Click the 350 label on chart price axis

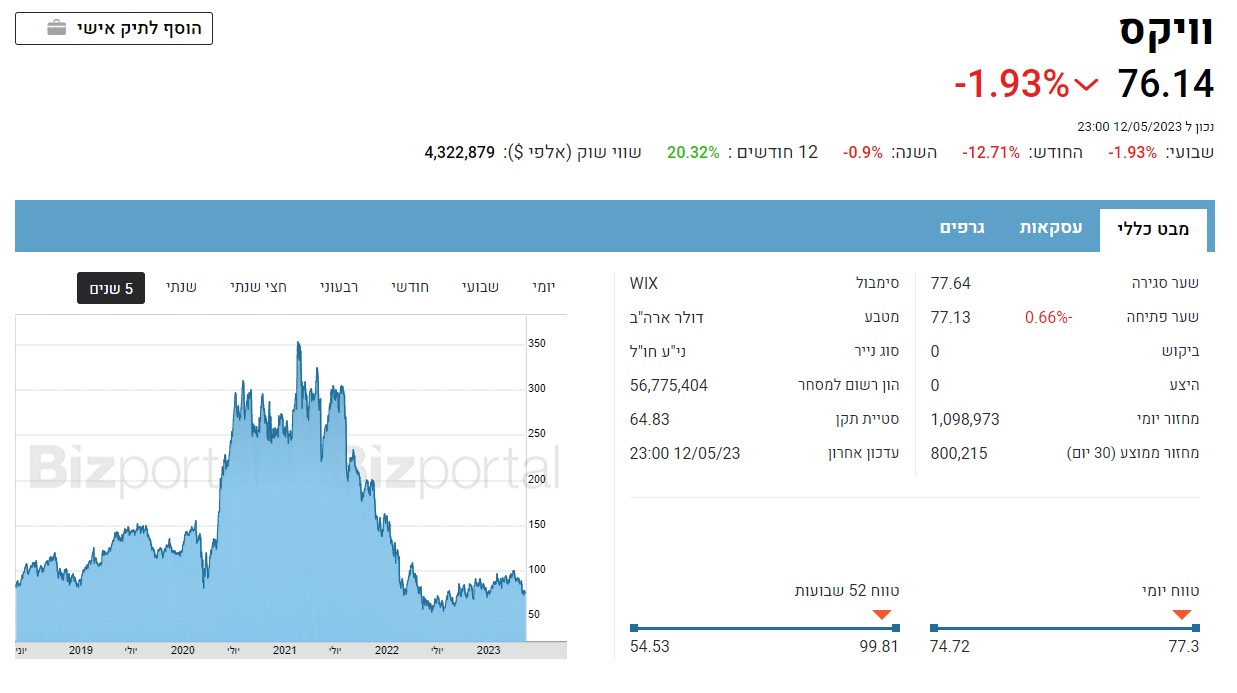[x=537, y=343]
